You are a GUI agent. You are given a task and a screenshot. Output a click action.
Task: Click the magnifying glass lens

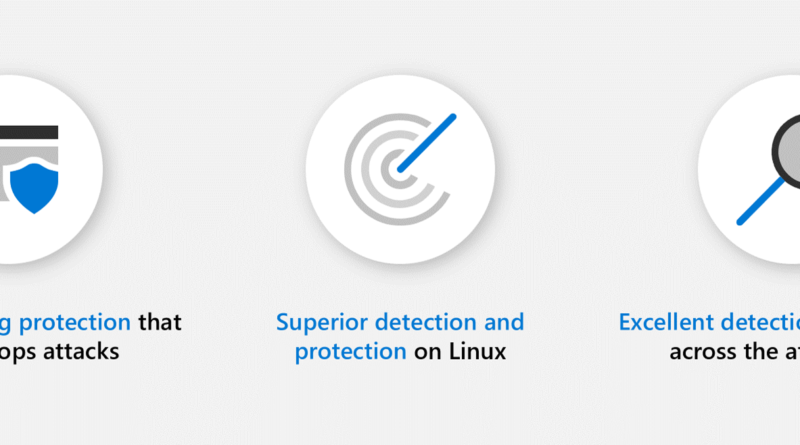pos(788,151)
